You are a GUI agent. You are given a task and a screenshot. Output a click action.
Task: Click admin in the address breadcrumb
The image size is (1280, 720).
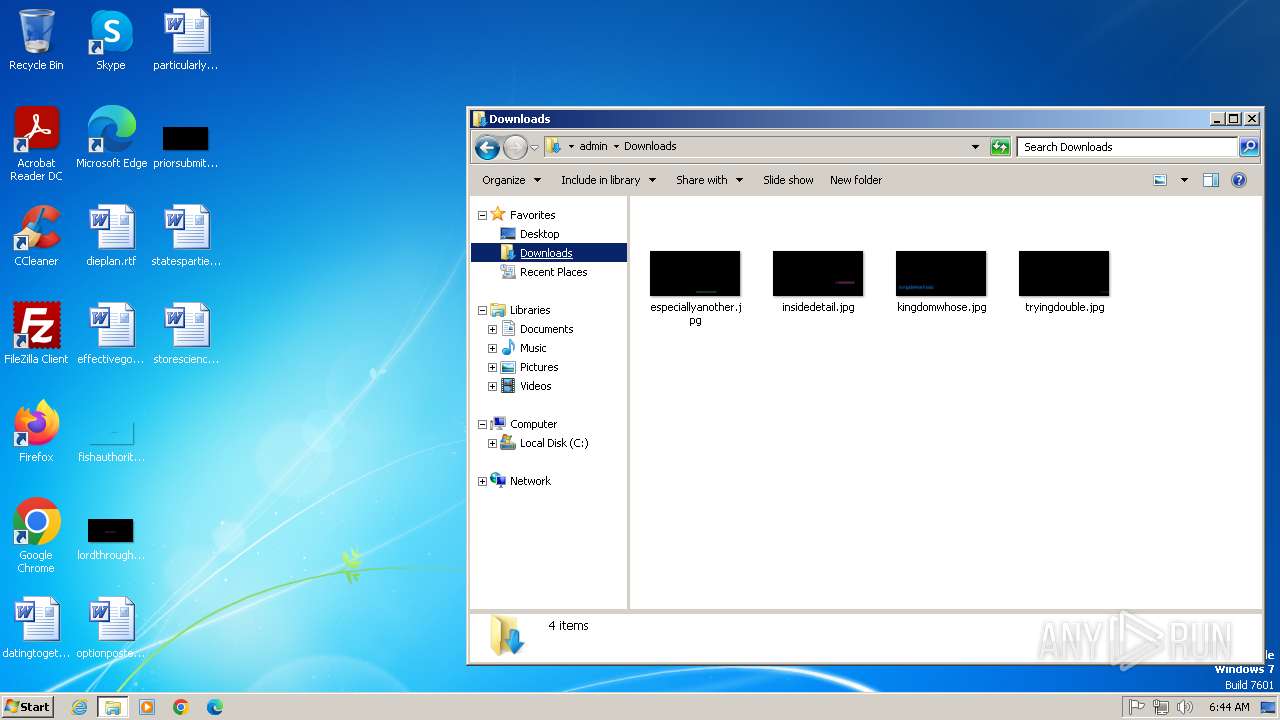click(x=593, y=146)
